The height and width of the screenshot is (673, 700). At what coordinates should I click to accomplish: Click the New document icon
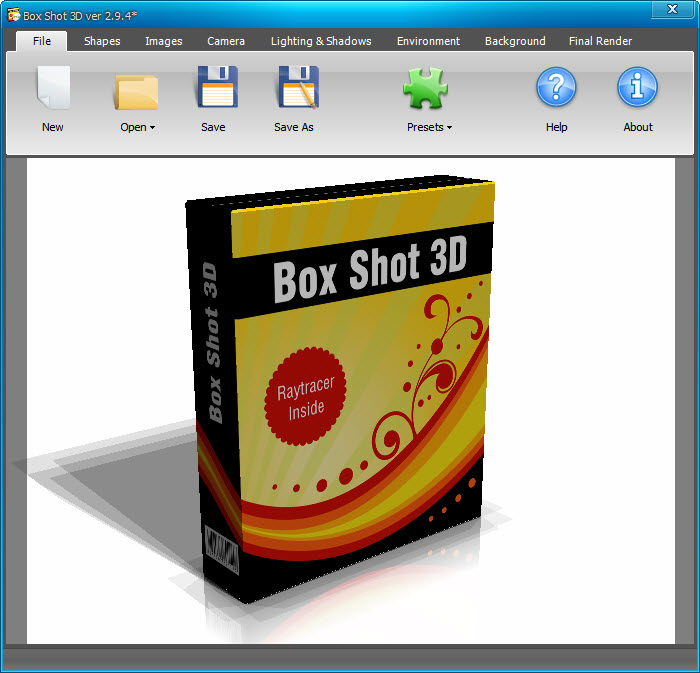[53, 88]
